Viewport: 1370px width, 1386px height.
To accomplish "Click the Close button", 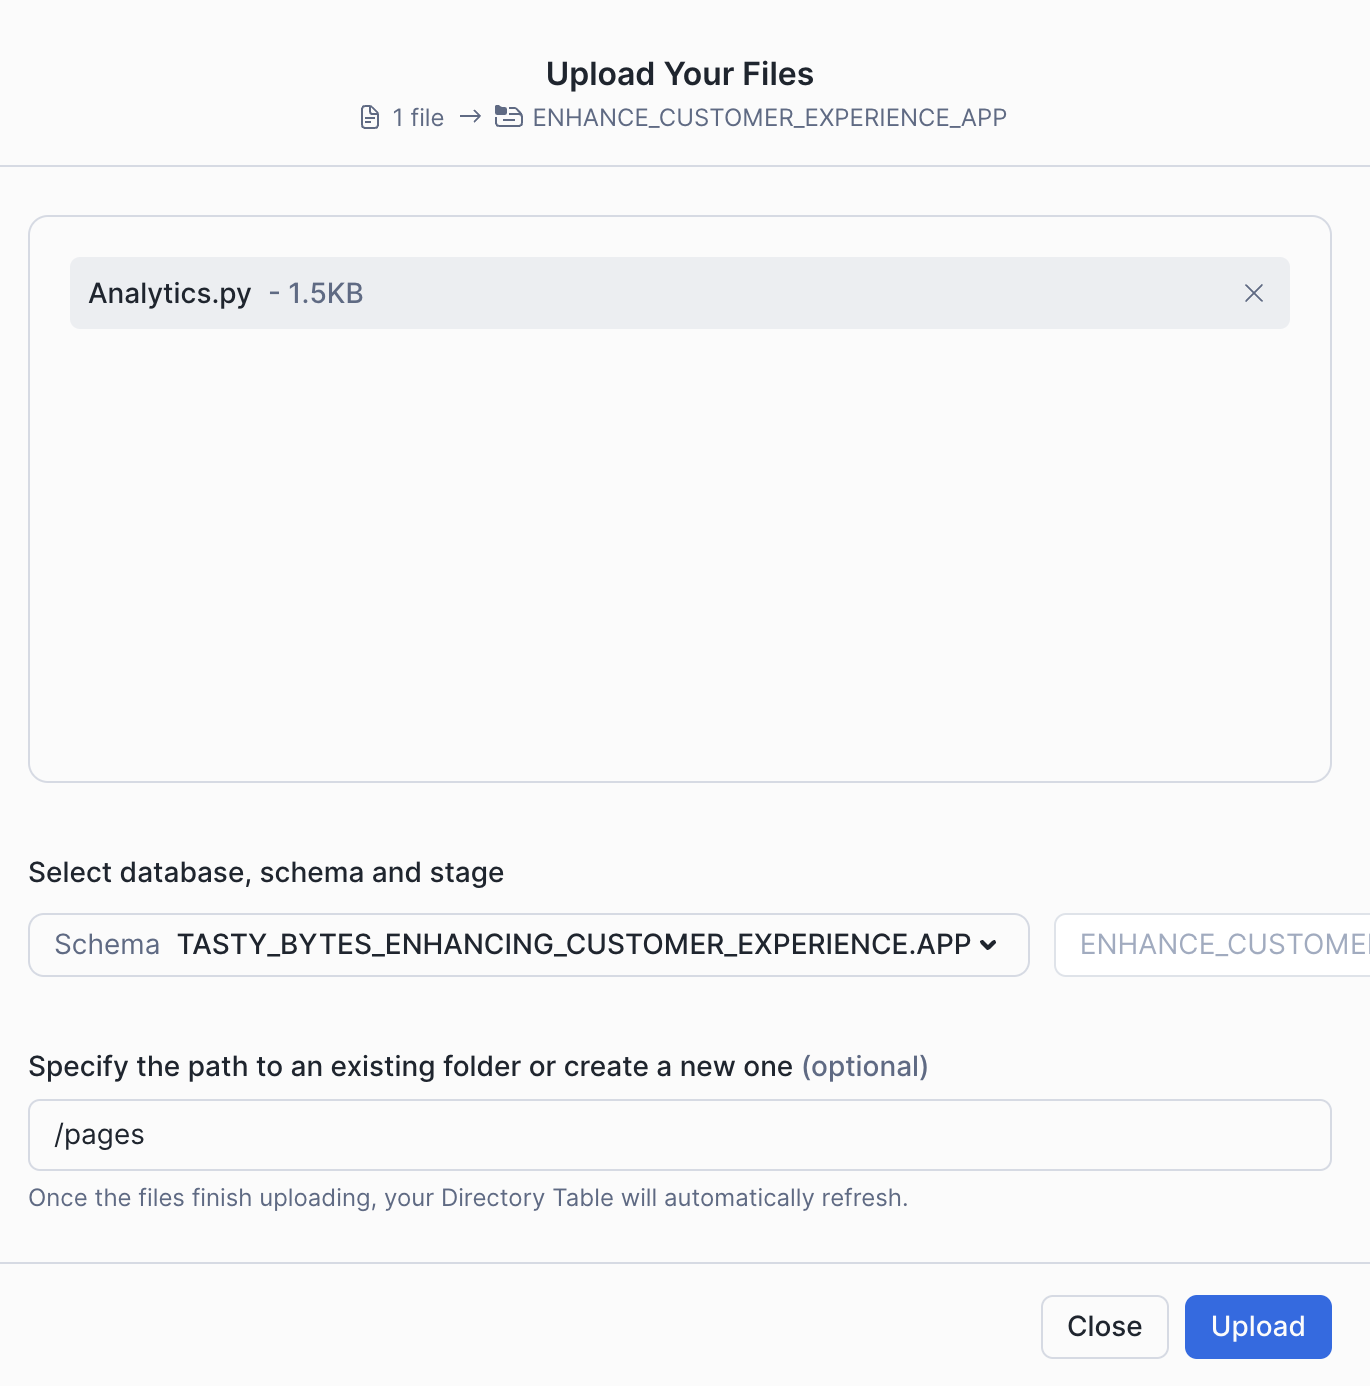I will (1104, 1327).
